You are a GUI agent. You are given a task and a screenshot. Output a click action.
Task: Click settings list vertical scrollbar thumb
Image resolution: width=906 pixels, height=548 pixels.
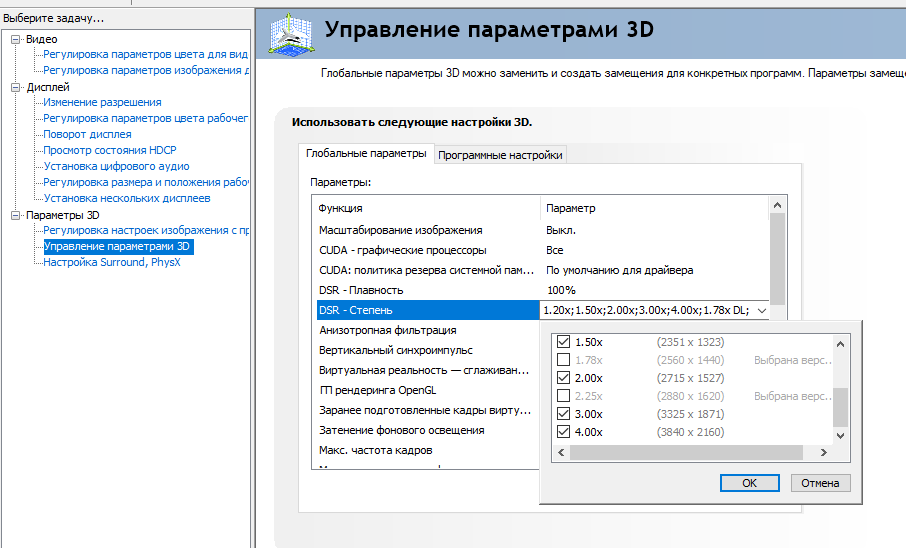[x=777, y=259]
